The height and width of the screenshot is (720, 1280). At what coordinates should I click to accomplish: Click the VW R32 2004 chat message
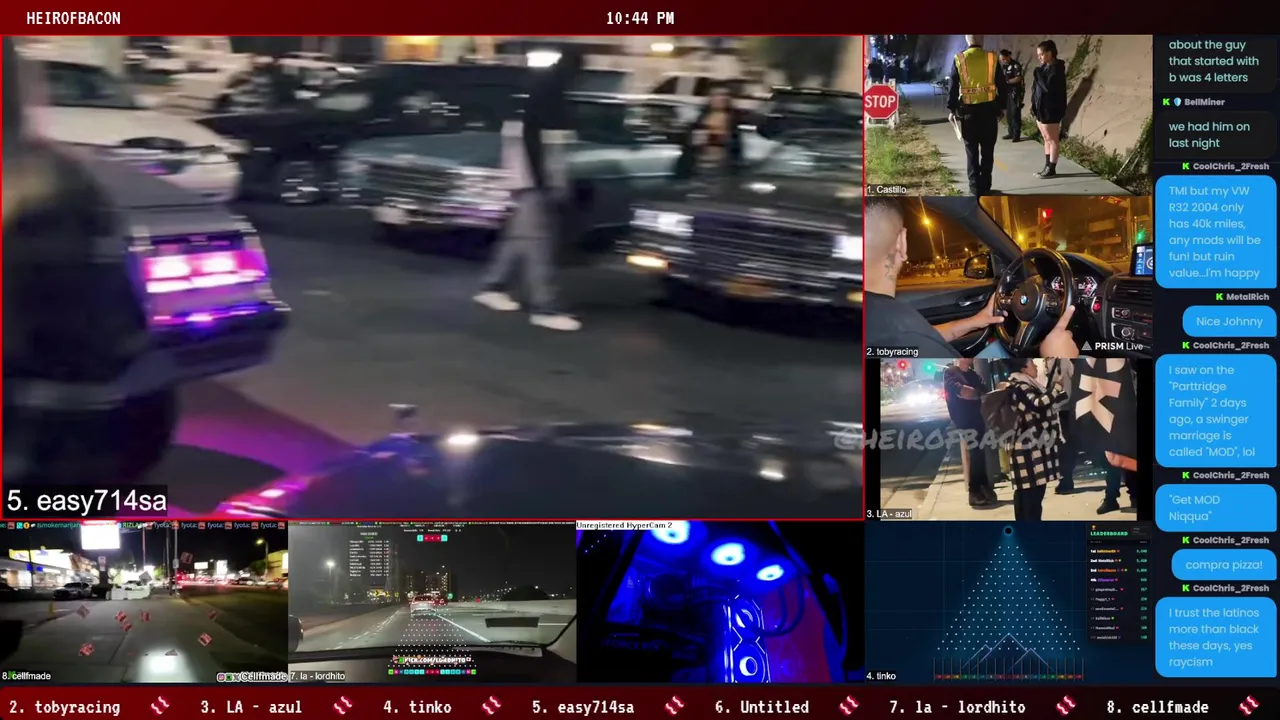1215,232
